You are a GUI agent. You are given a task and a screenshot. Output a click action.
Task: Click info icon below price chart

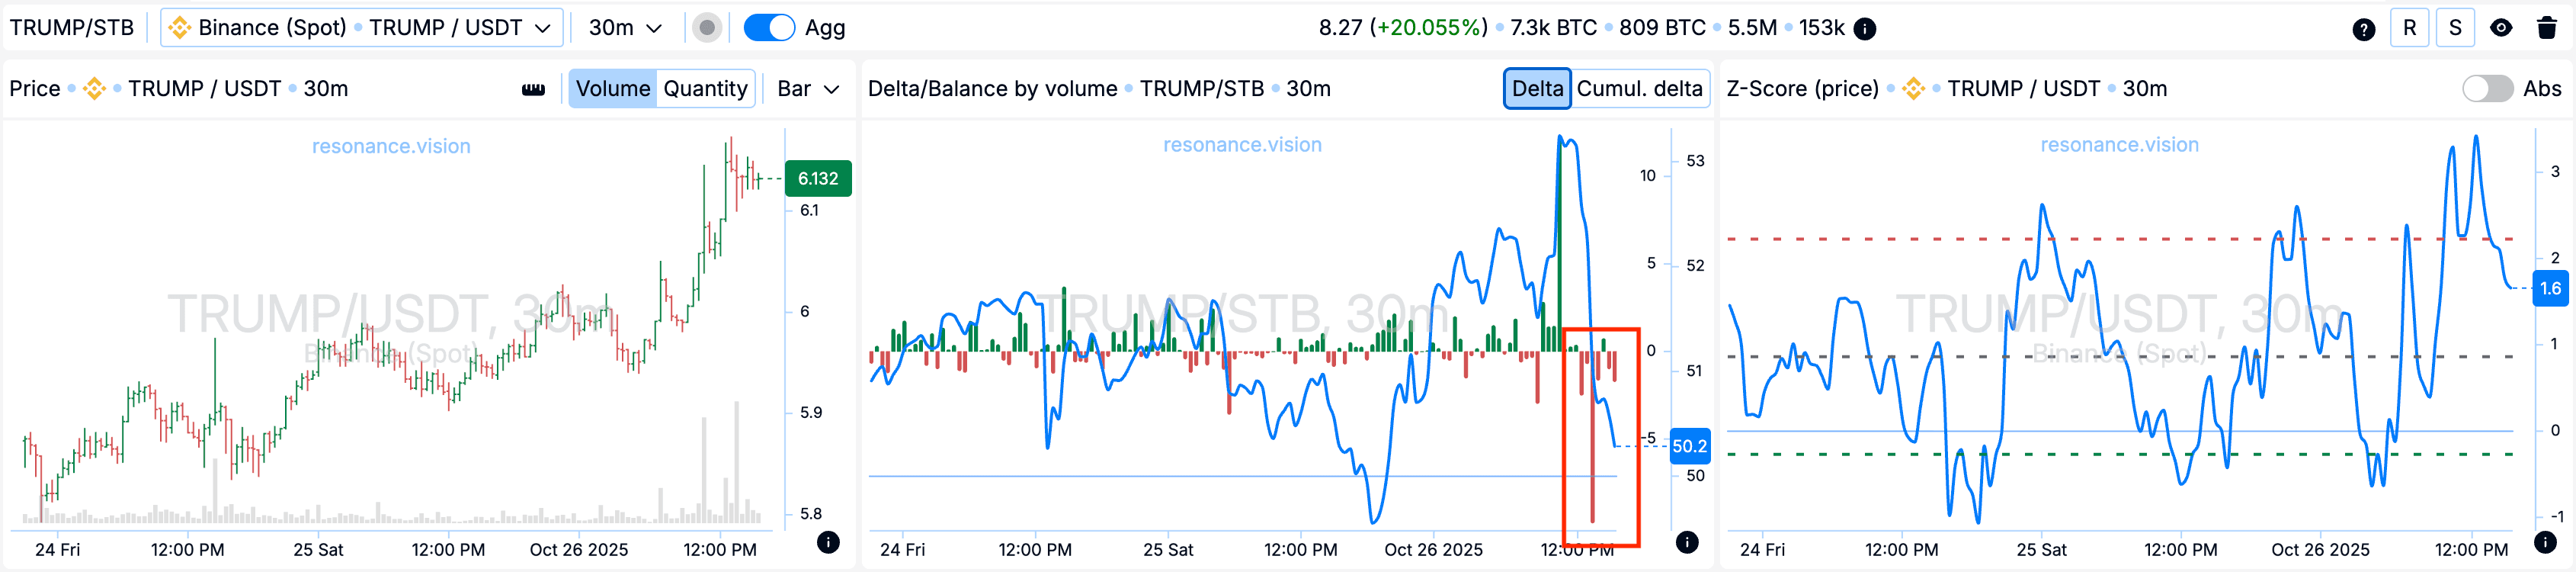828,542
